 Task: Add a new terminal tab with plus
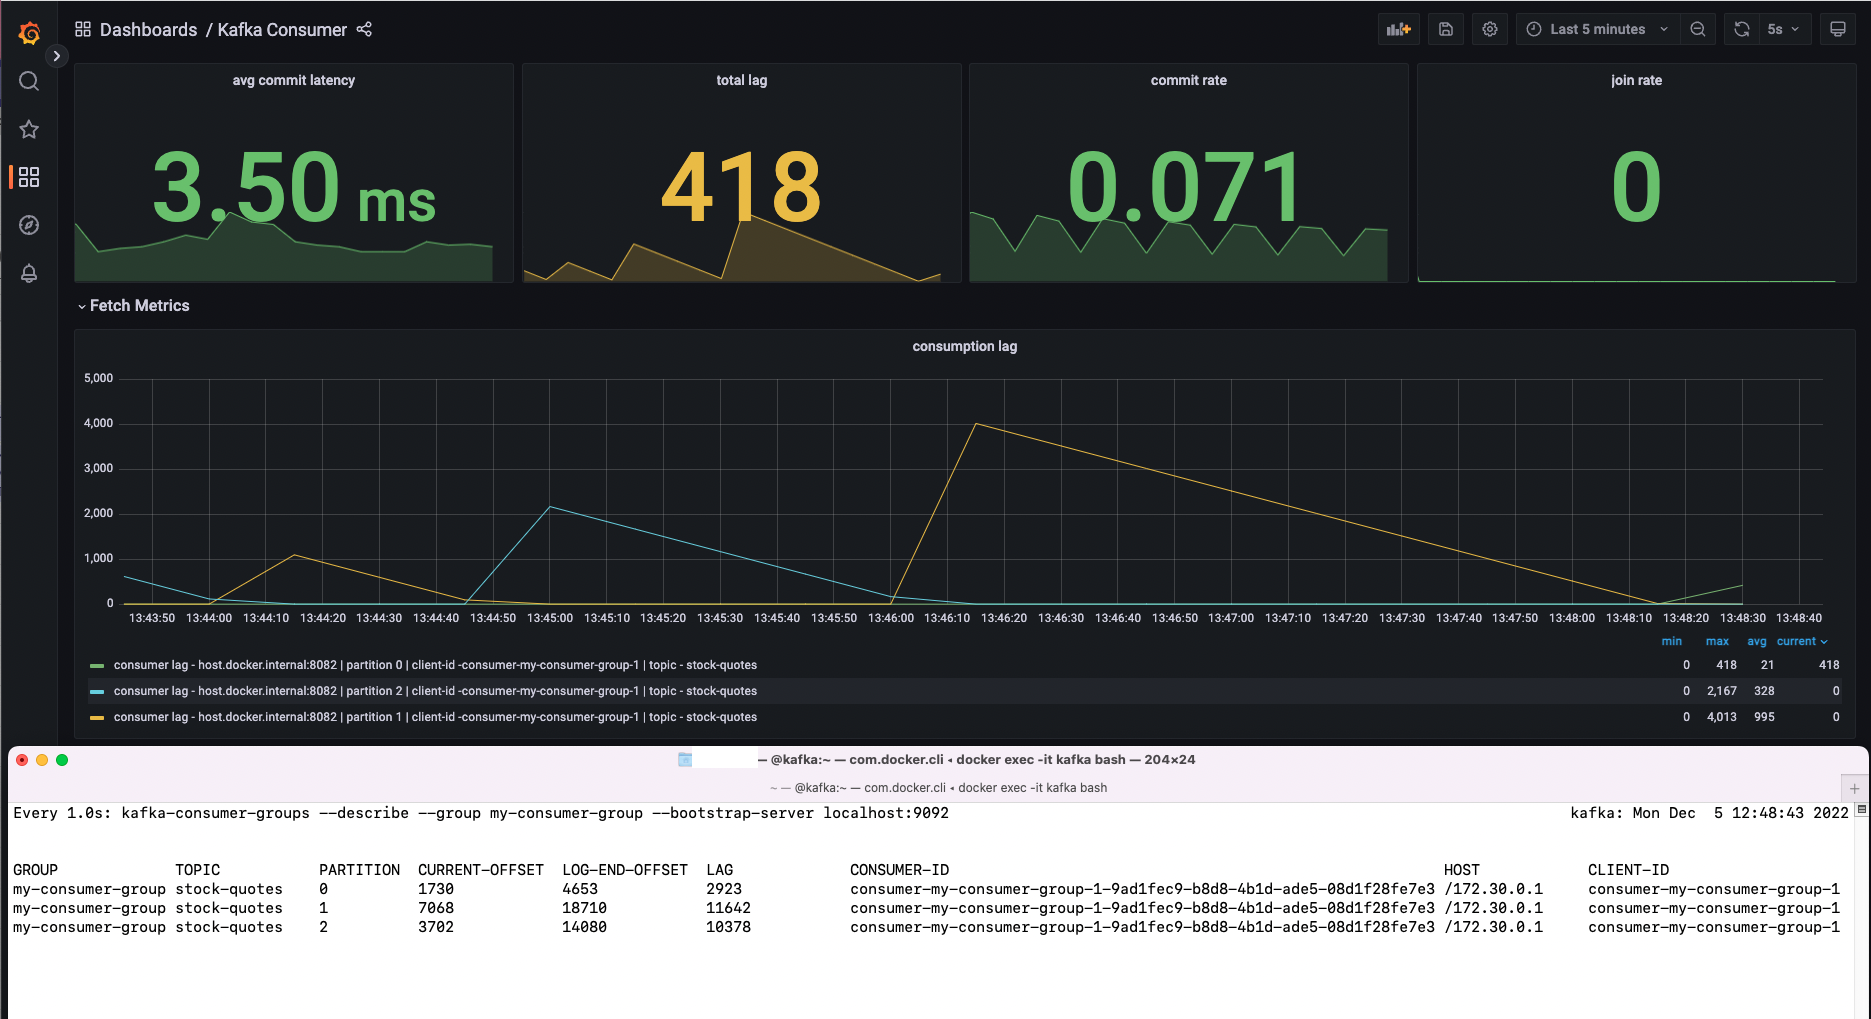click(x=1854, y=788)
